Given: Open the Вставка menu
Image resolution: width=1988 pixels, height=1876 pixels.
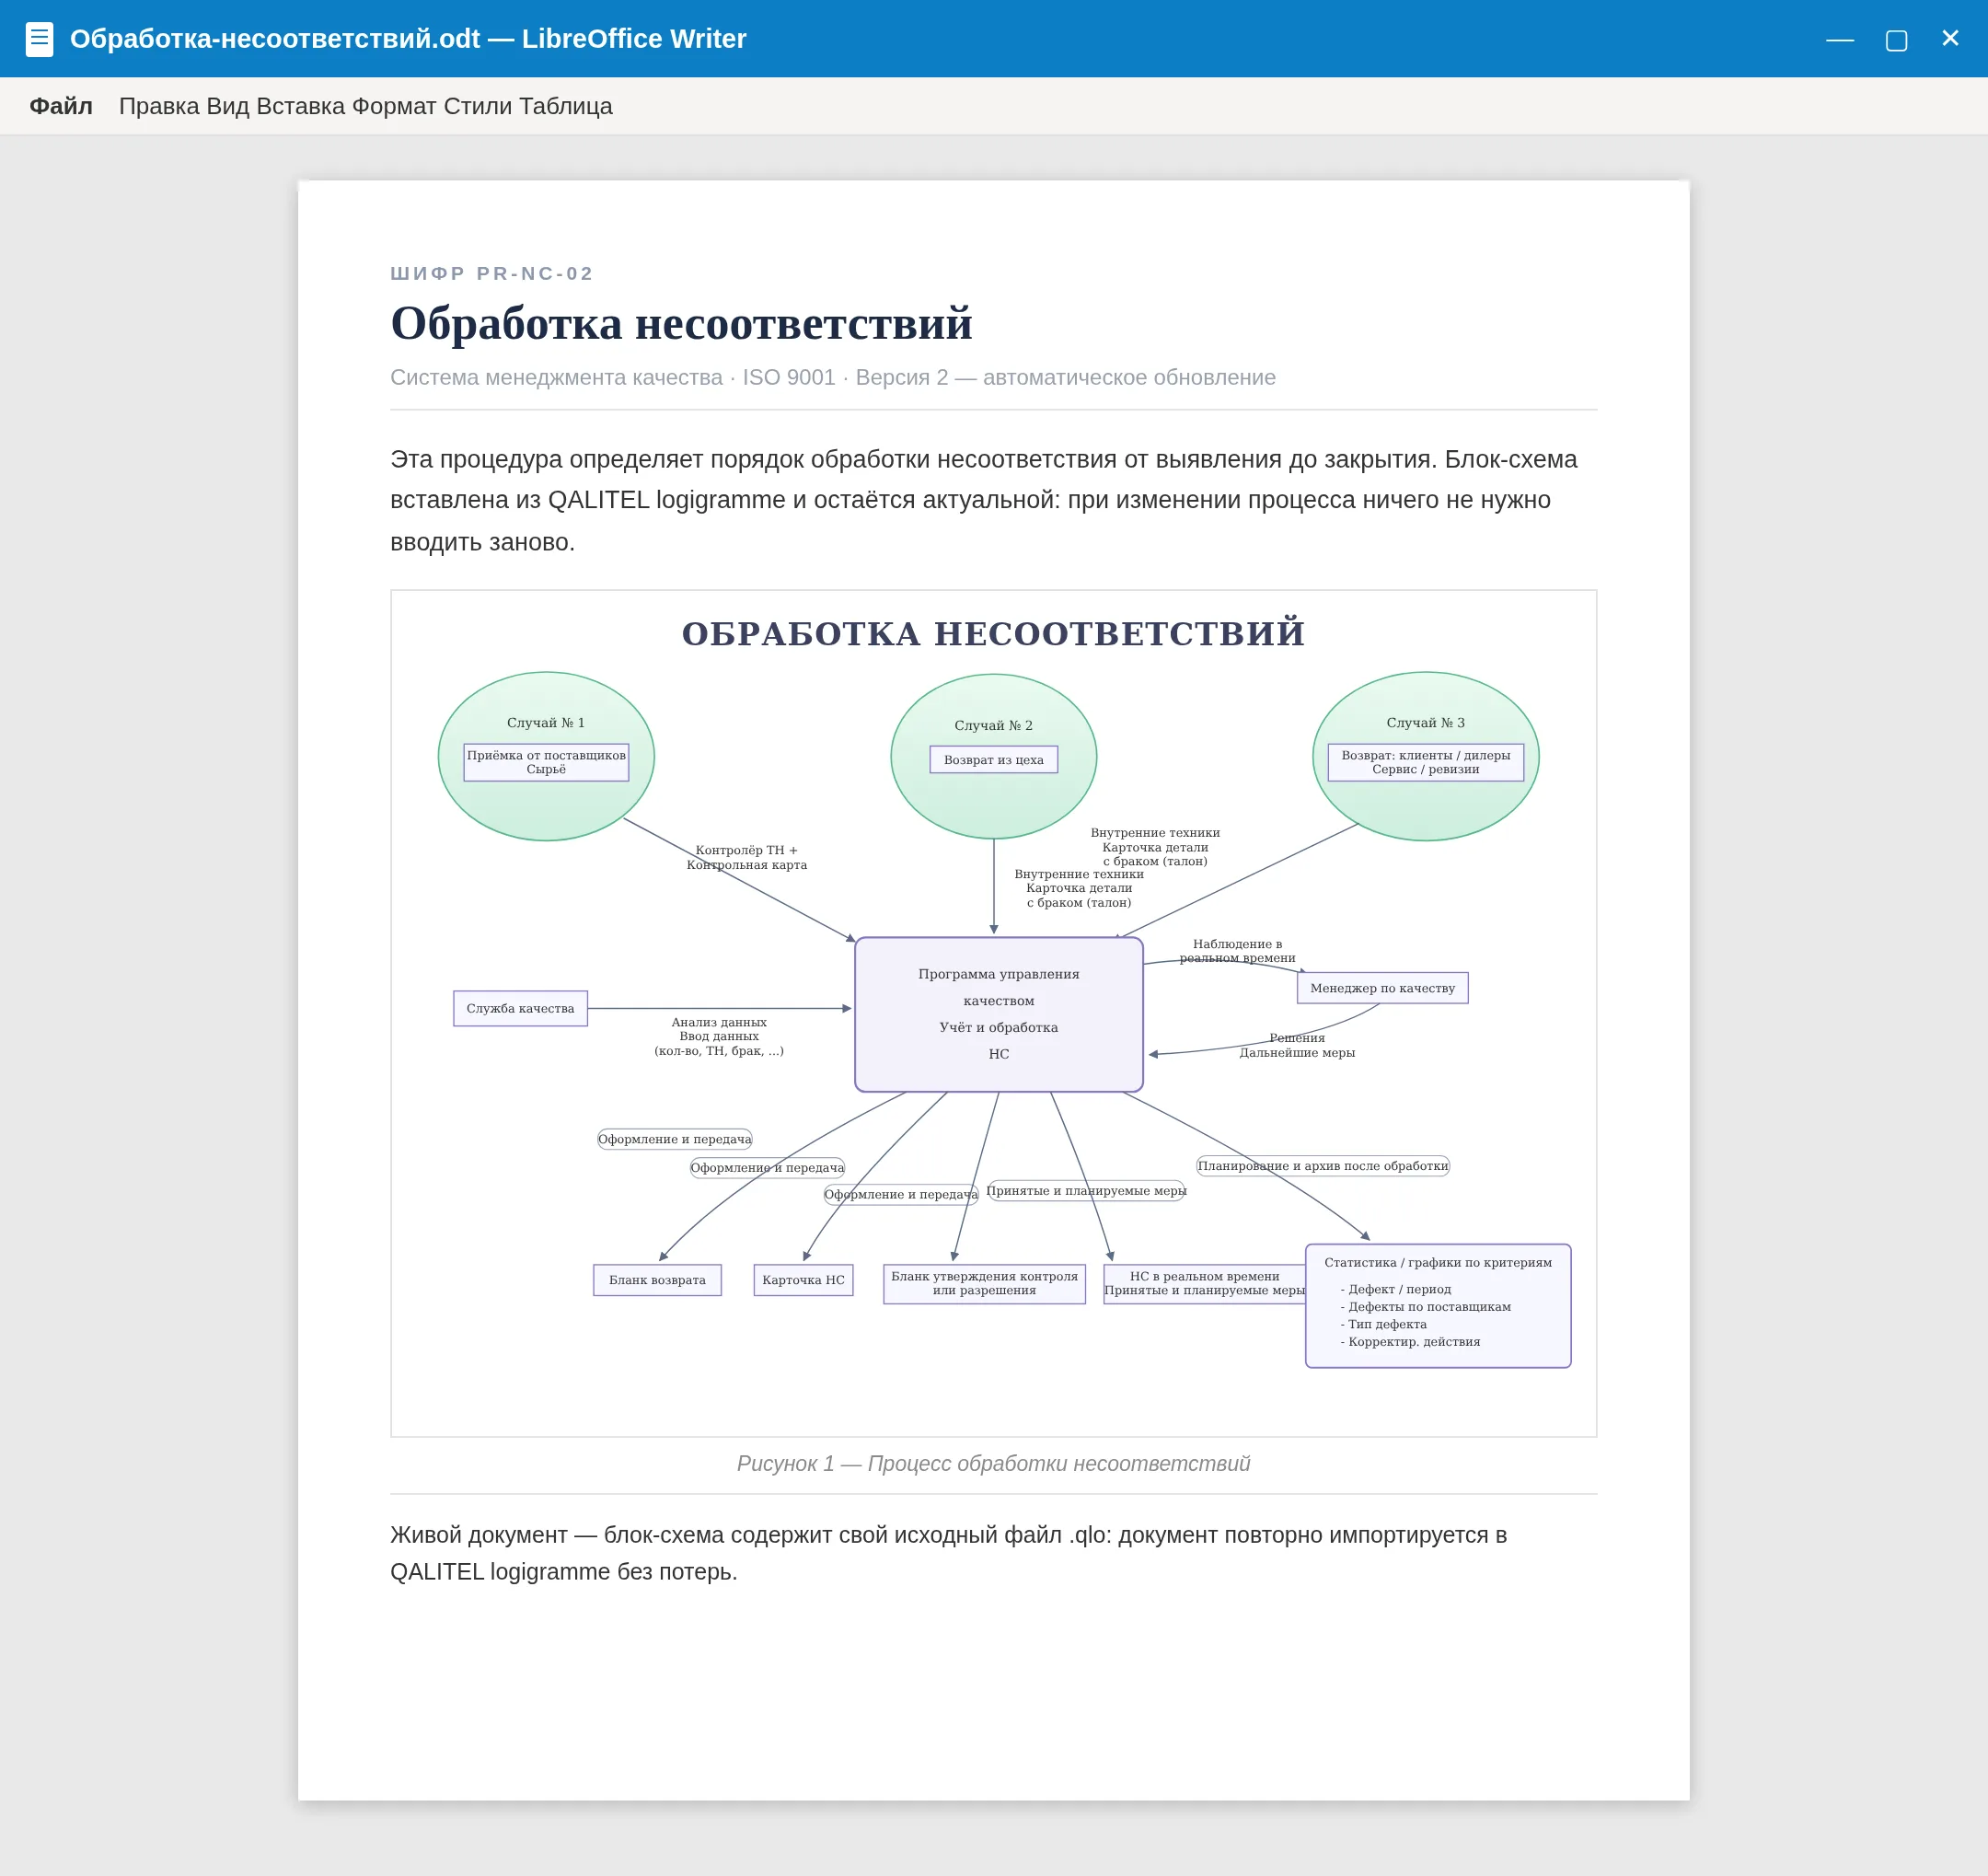Looking at the screenshot, I should 301,106.
